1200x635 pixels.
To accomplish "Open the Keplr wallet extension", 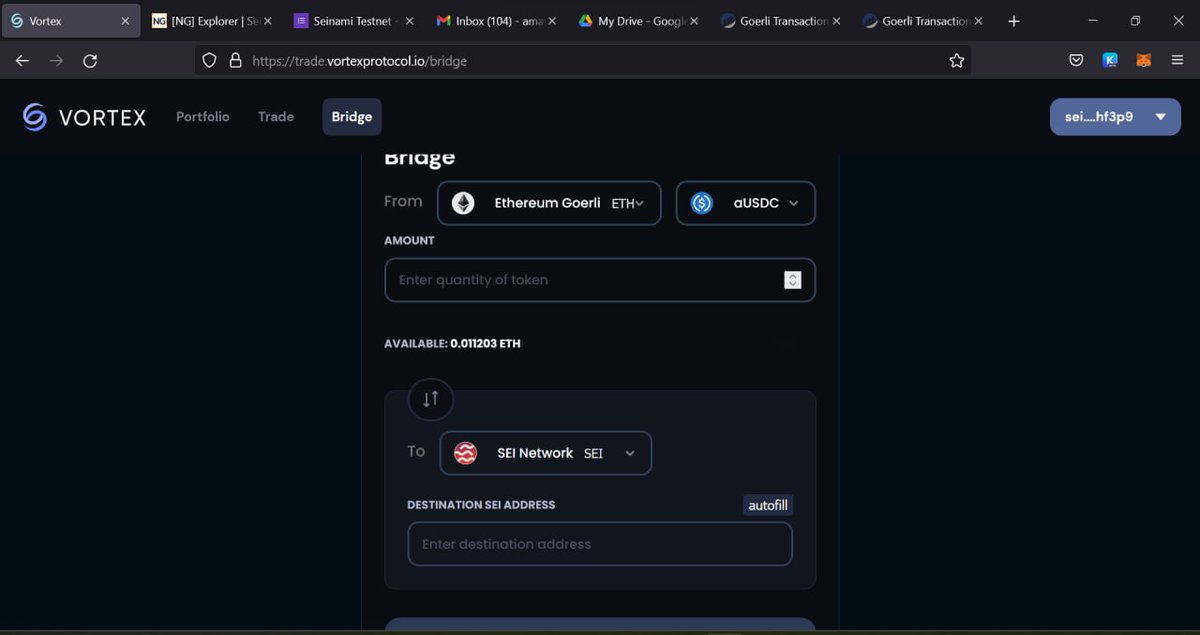I will (1110, 60).
